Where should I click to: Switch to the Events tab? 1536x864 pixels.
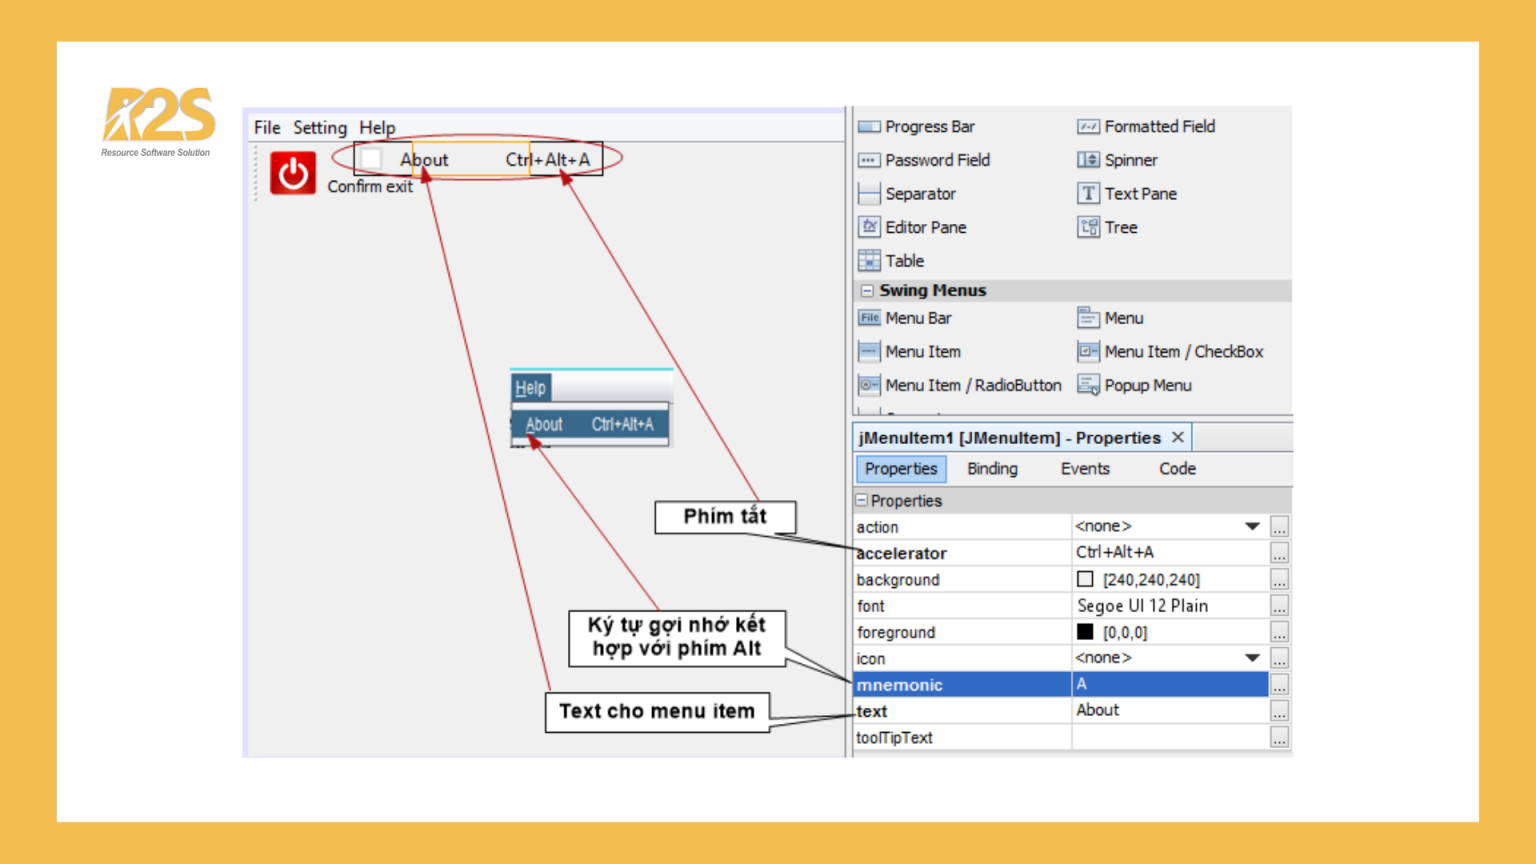pyautogui.click(x=1085, y=469)
